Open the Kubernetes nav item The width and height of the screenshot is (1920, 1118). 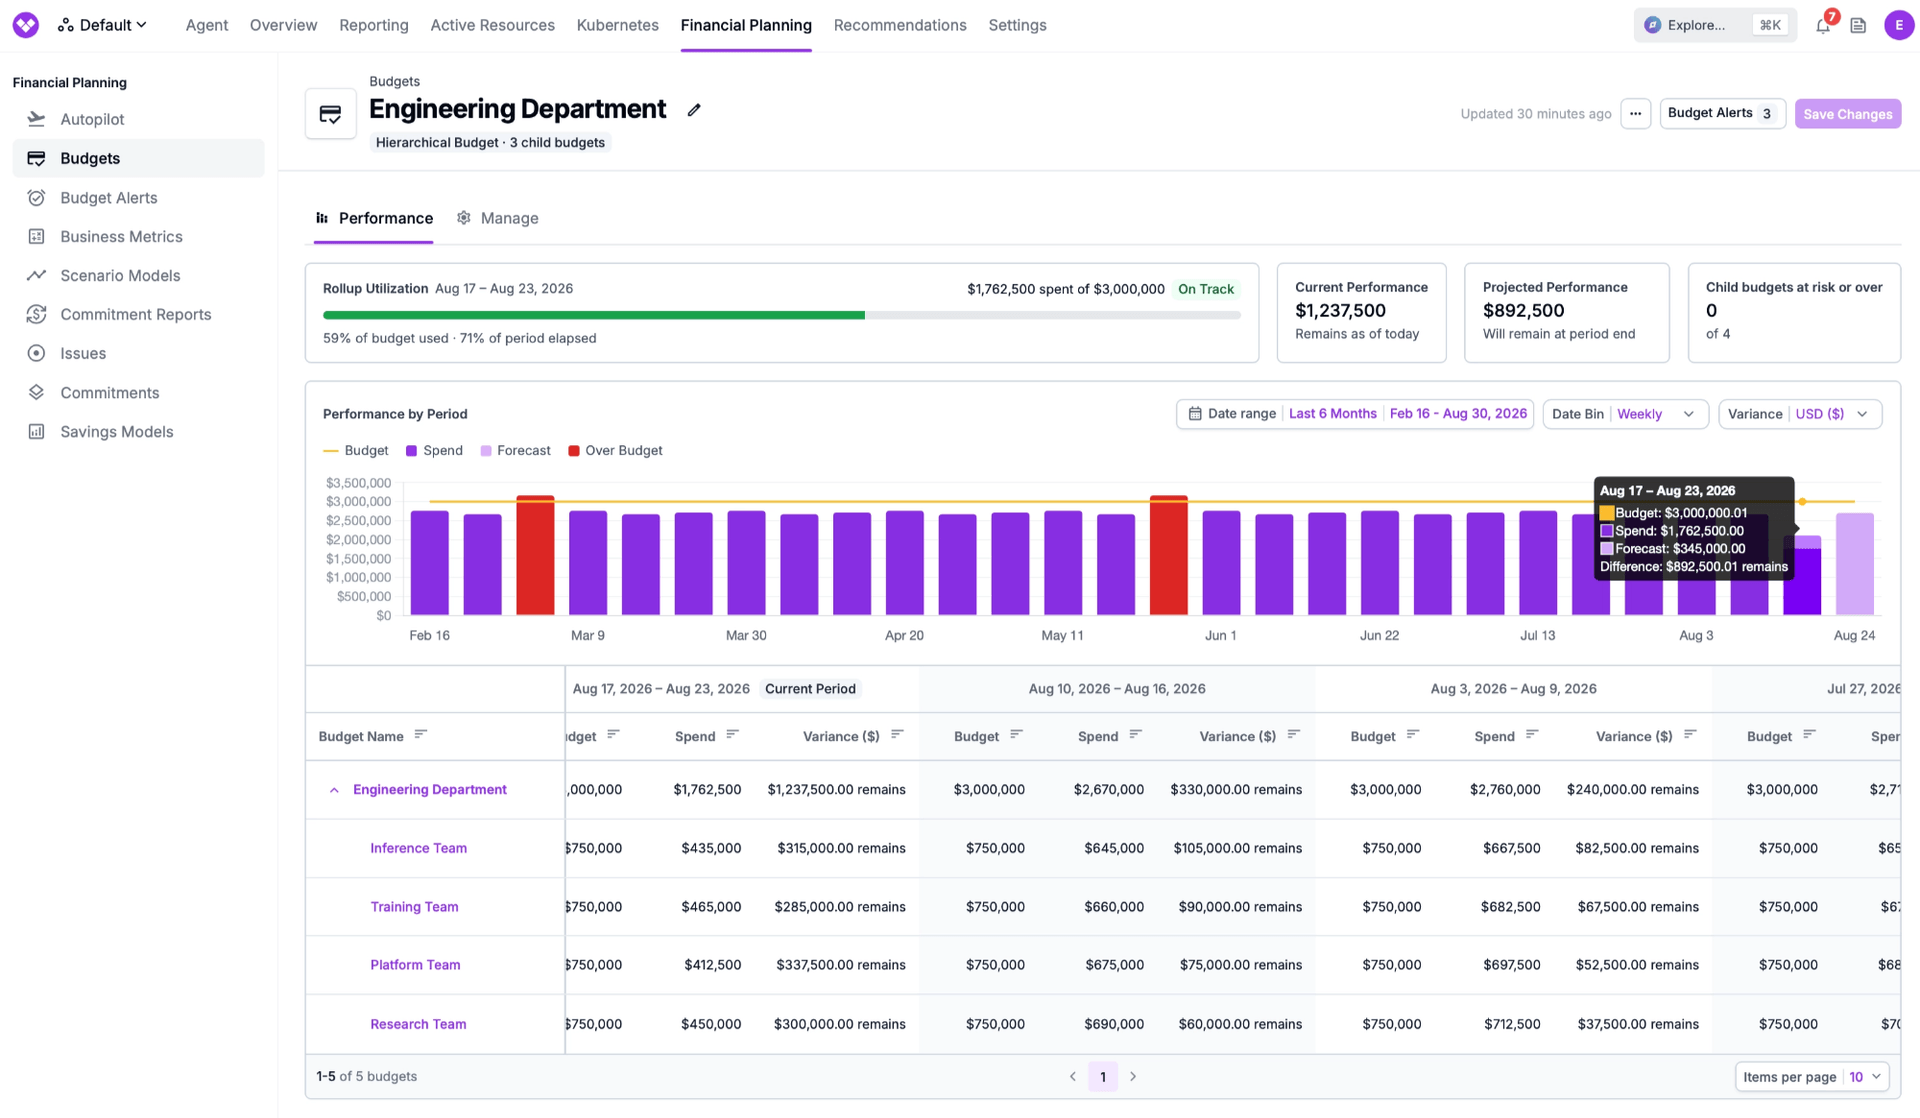[x=617, y=25]
